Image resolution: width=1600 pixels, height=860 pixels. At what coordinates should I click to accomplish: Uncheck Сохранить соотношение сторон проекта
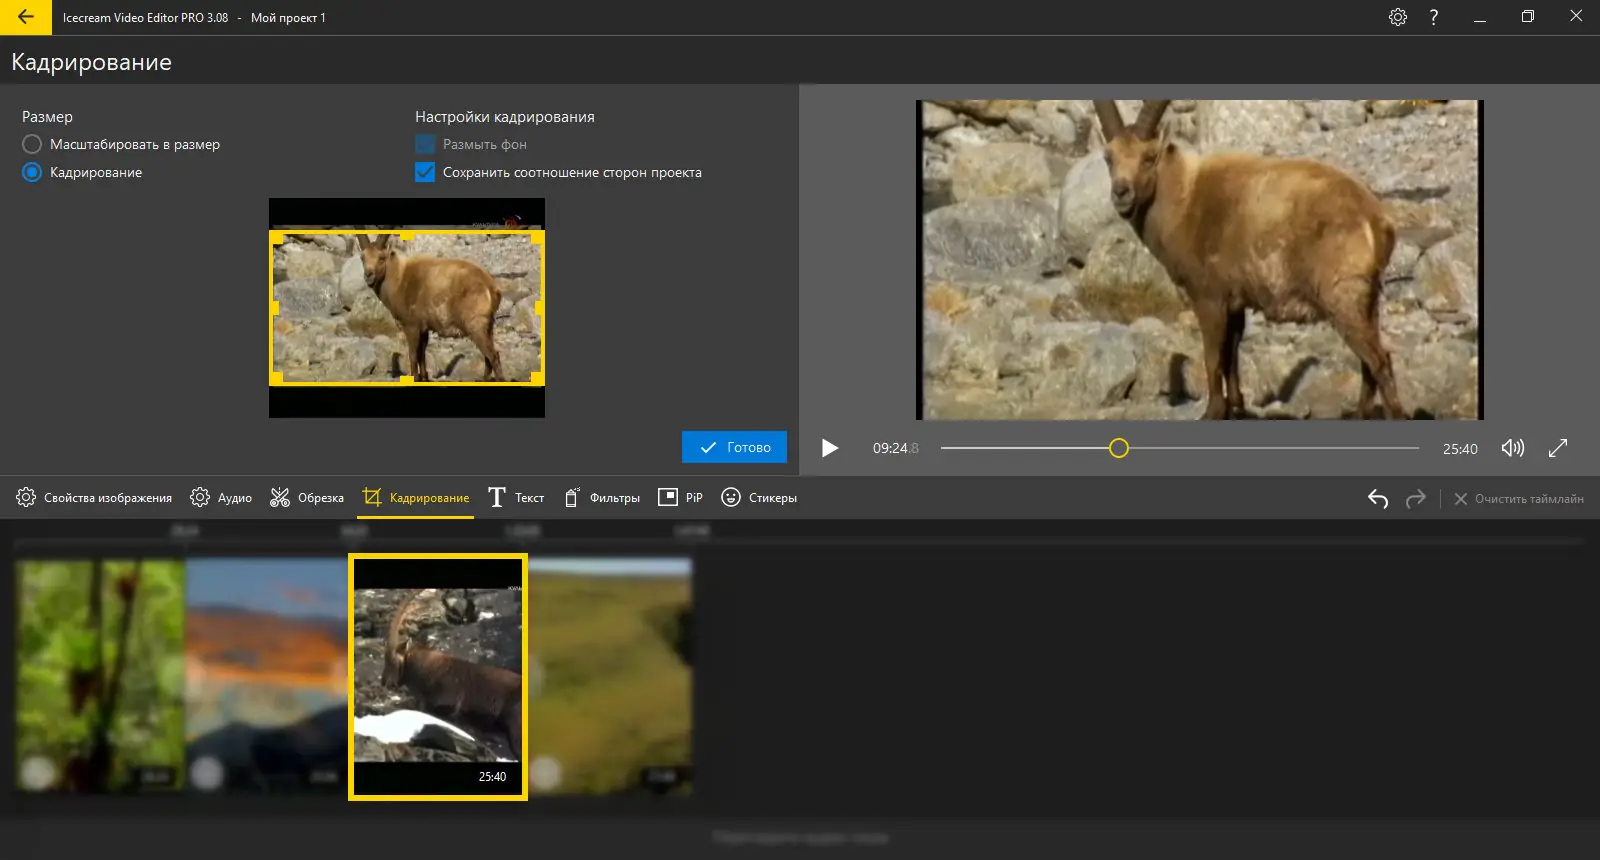[x=425, y=172]
